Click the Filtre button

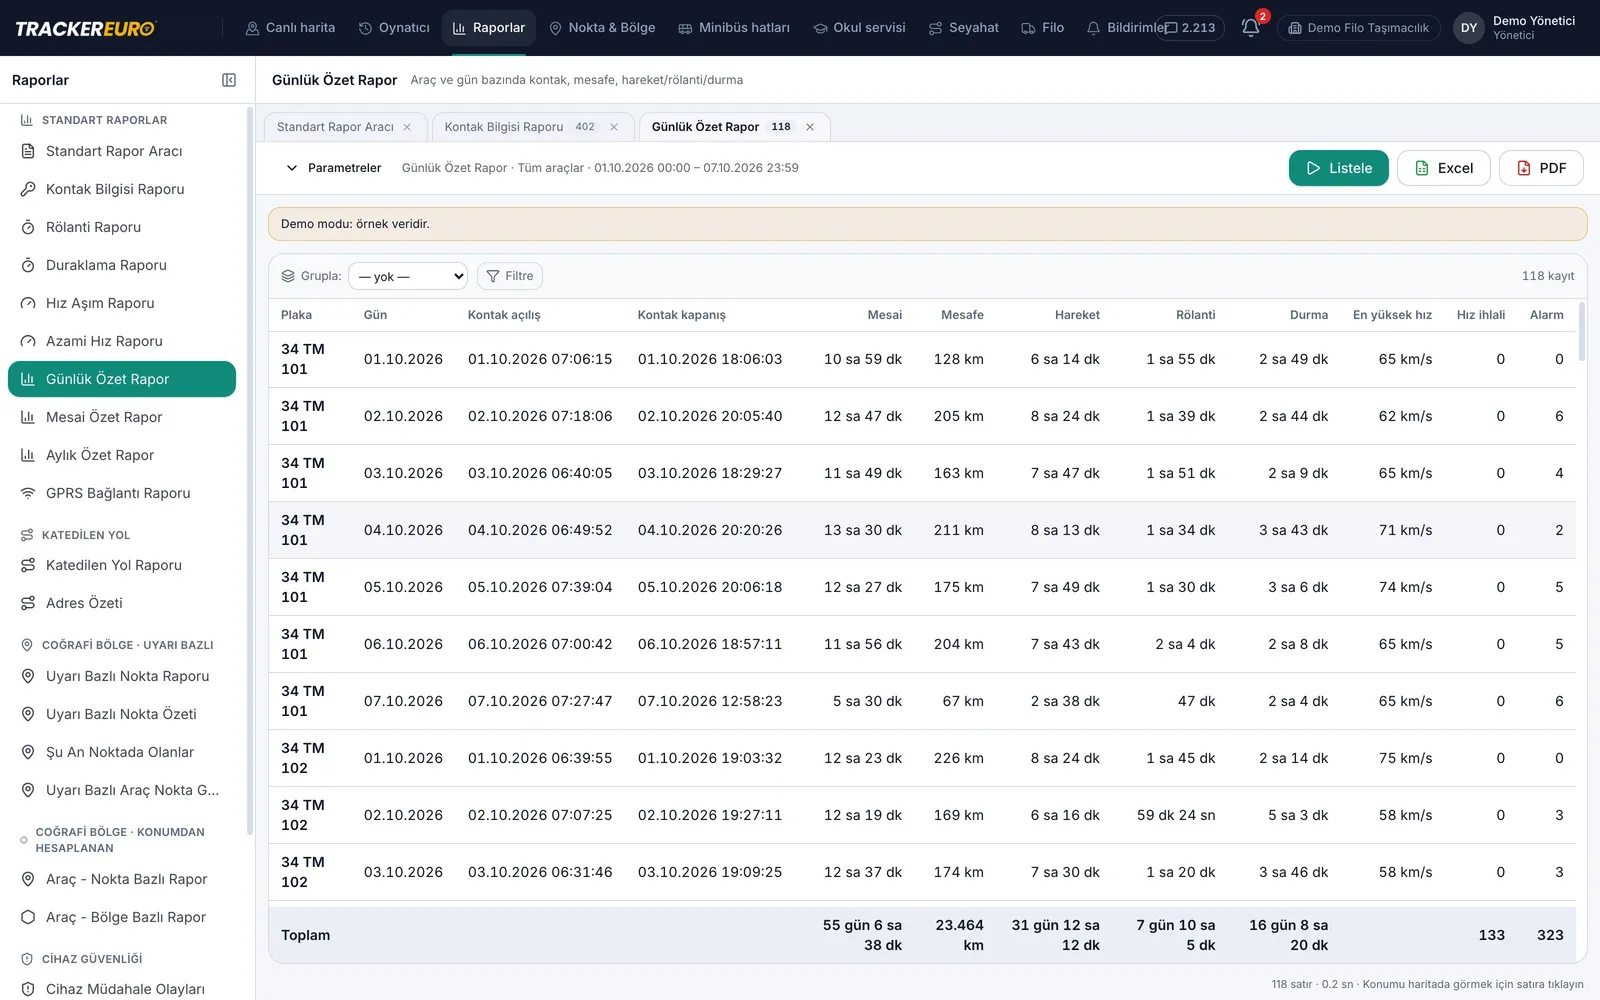[x=510, y=276]
